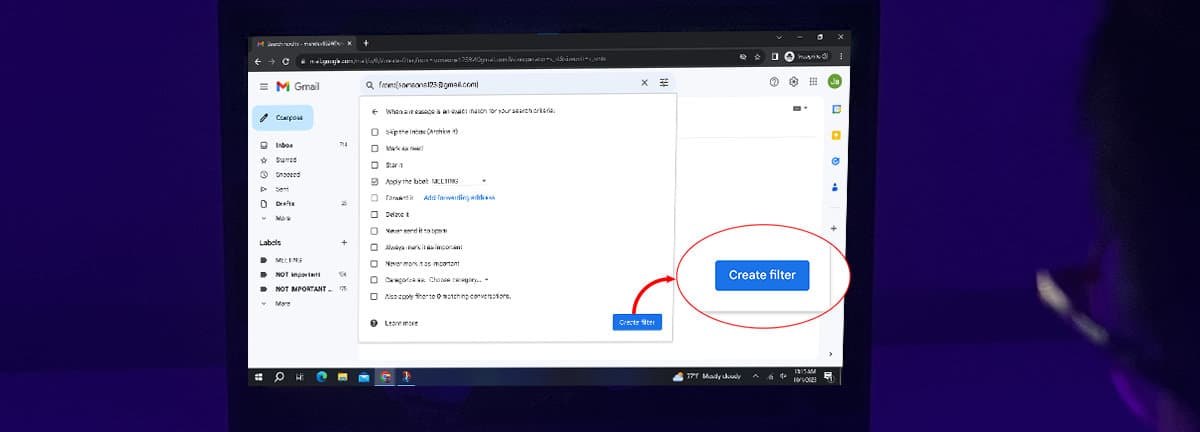Screen dimensions: 1200x432
Task: Check the Skip the Inbox checkbox
Action: (375, 132)
